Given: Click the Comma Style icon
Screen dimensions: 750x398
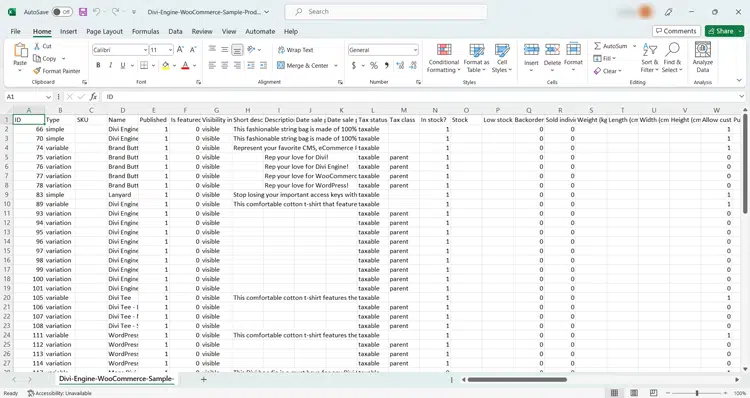Looking at the screenshot, I should click(386, 66).
